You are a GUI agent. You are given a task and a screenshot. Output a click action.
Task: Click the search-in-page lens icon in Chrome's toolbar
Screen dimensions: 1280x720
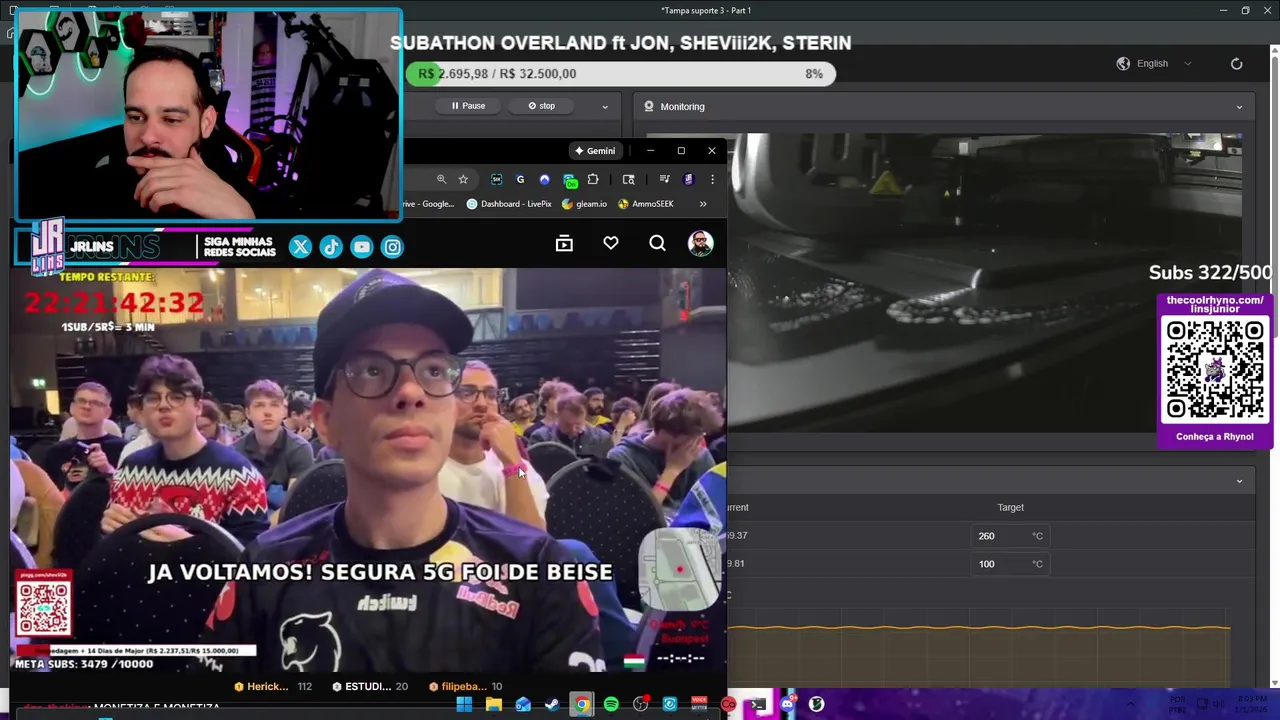click(x=628, y=179)
